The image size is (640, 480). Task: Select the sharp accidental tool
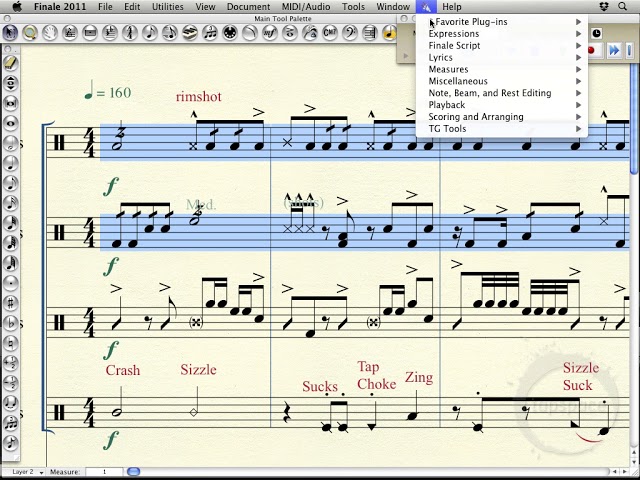coord(11,303)
